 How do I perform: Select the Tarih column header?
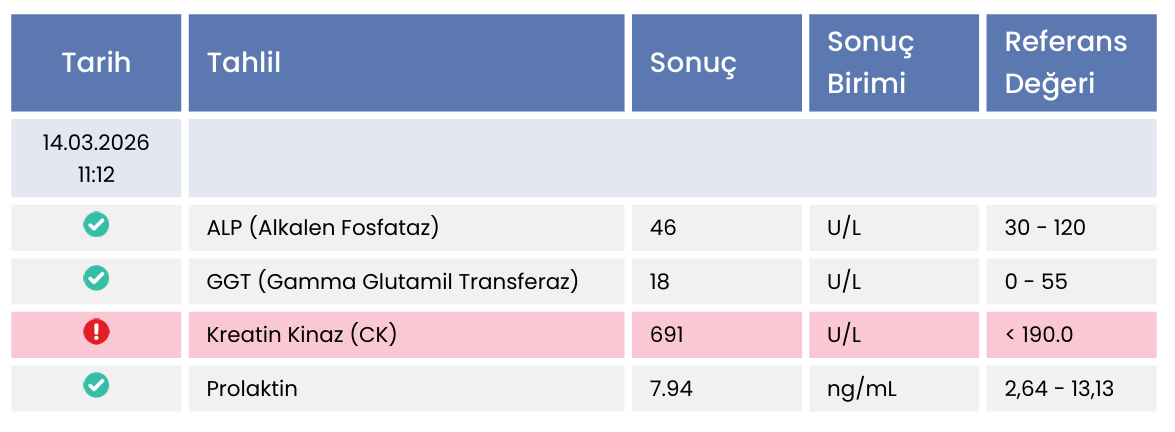point(96,63)
